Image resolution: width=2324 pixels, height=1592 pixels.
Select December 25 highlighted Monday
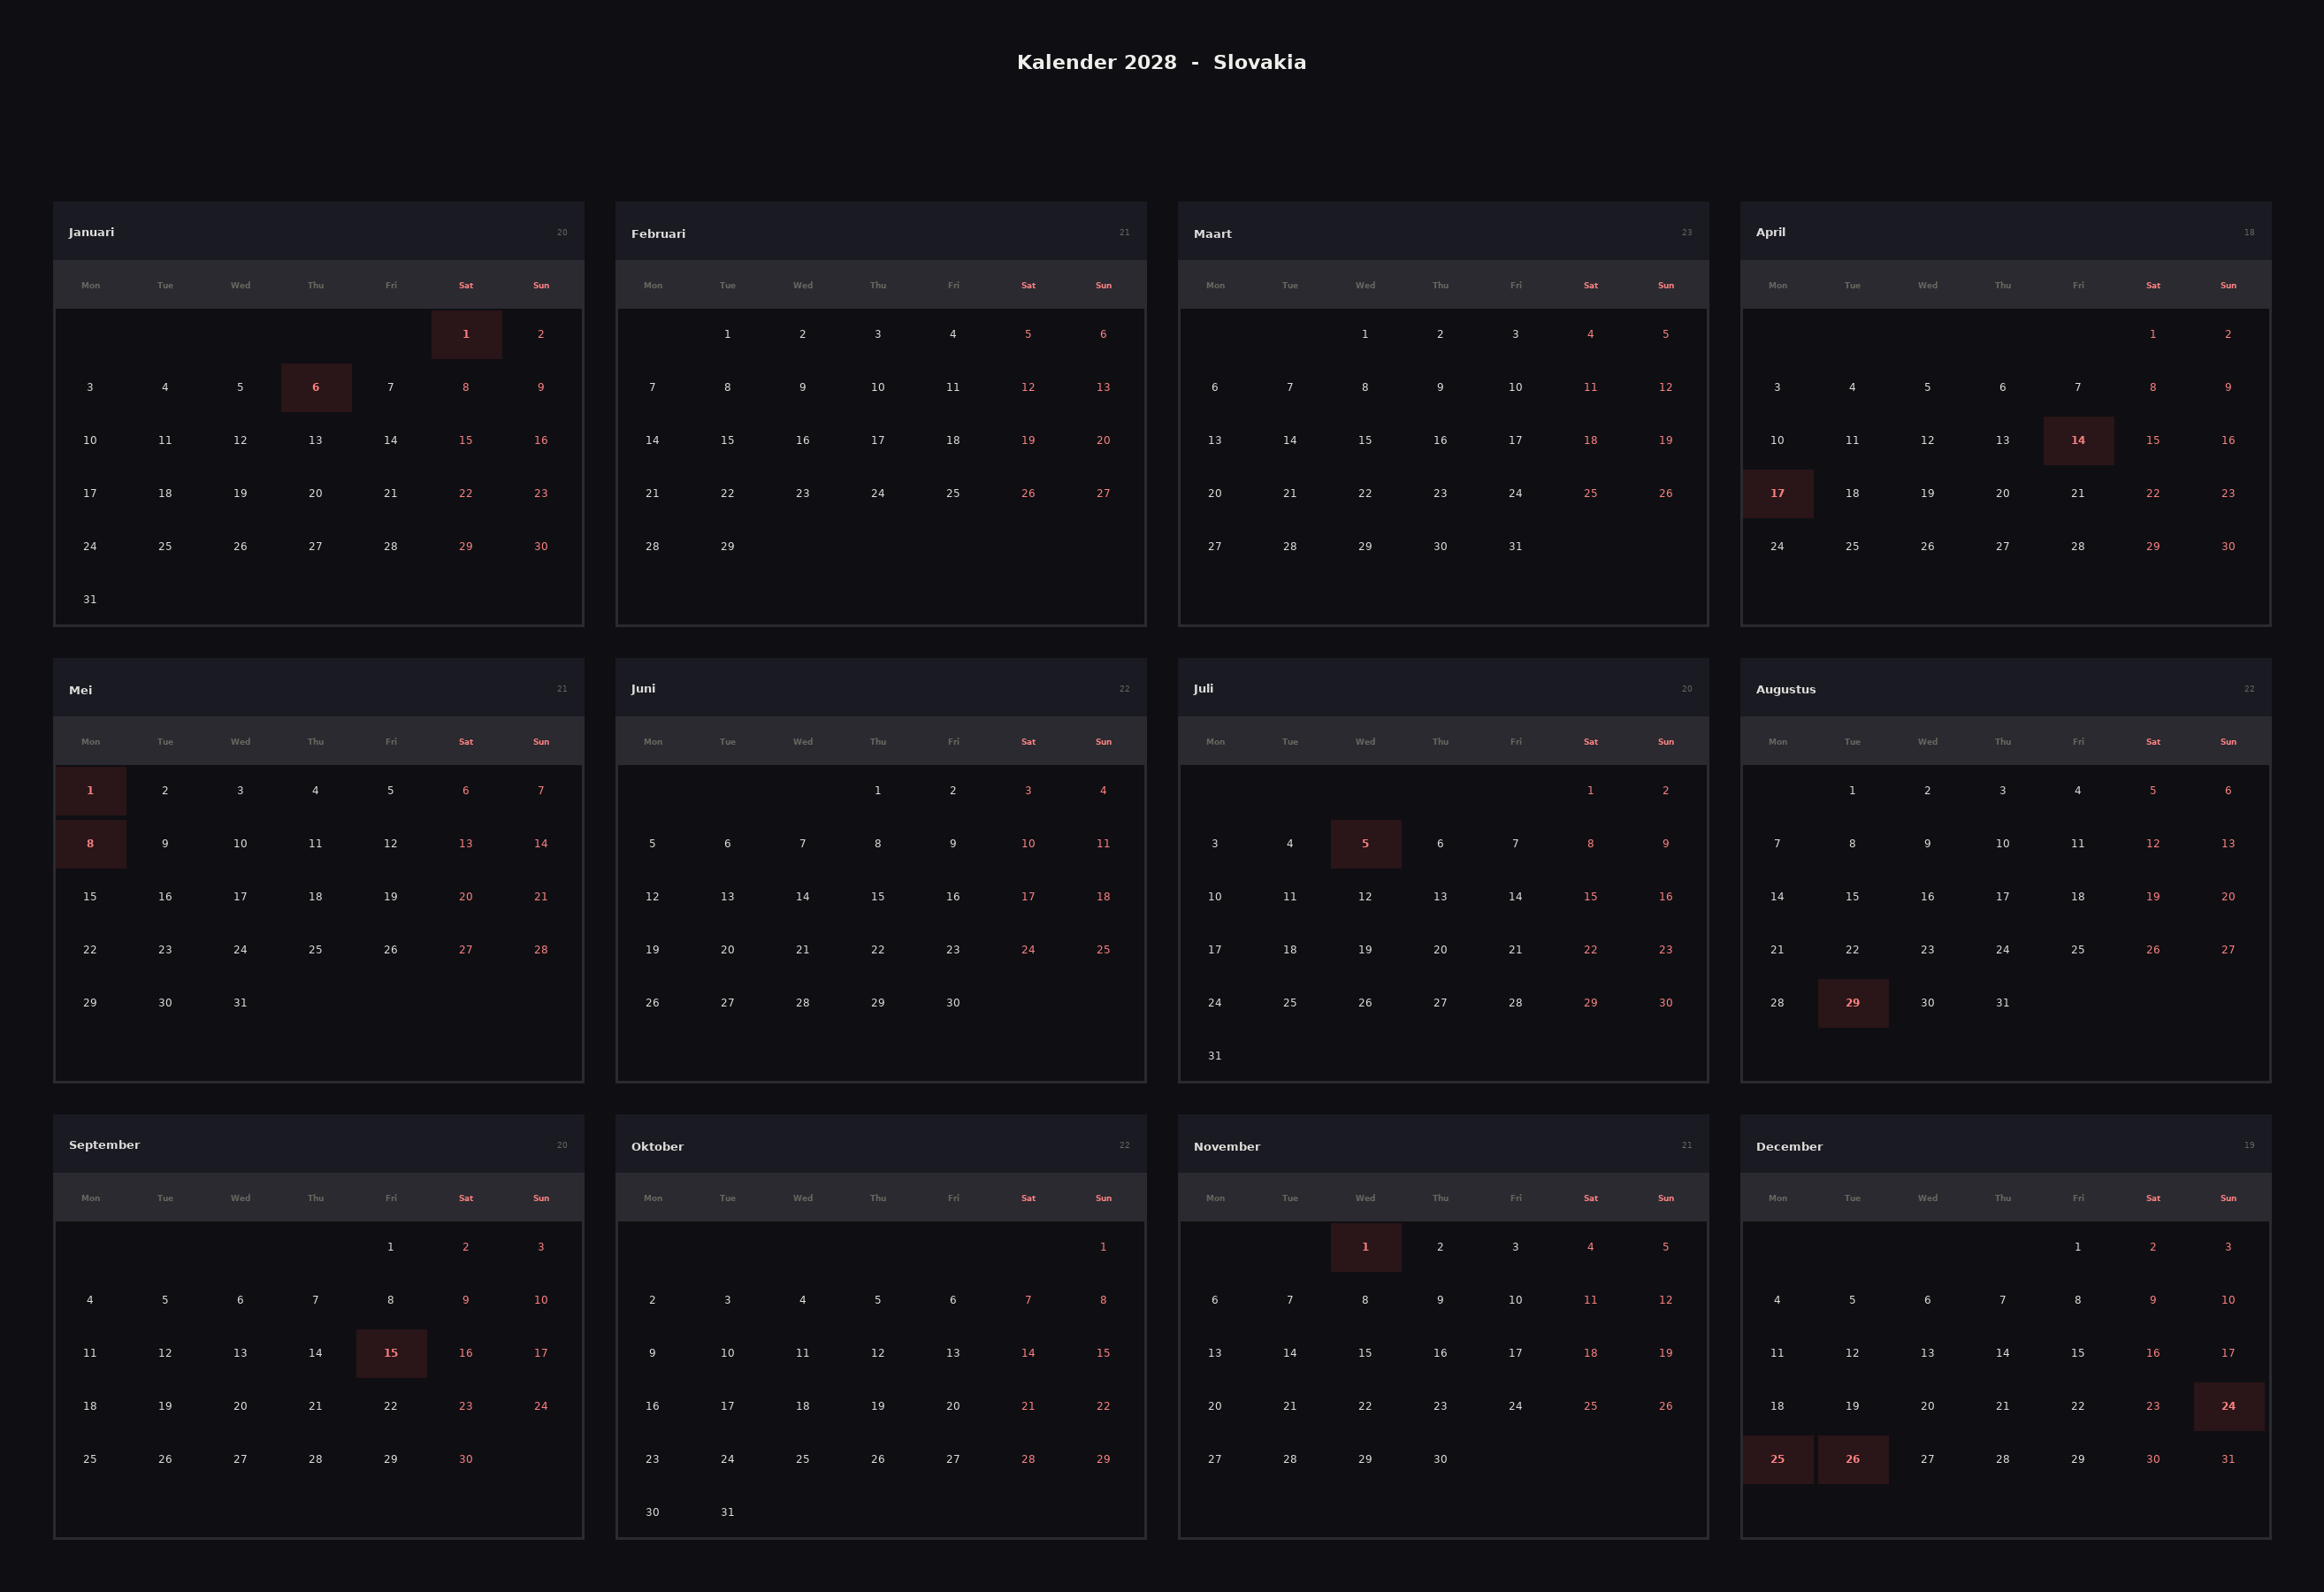pos(1777,1458)
